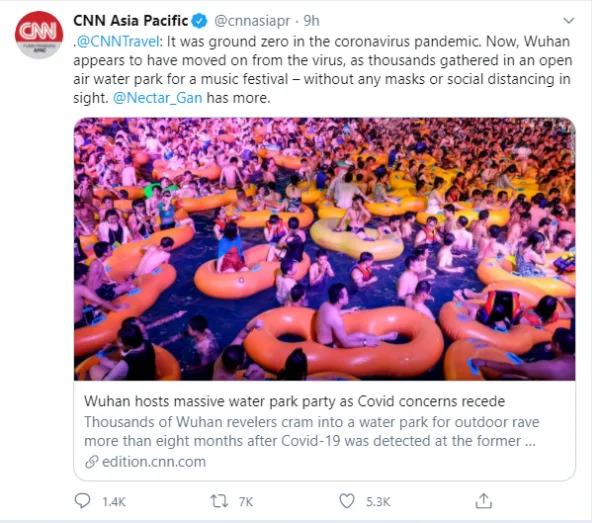The width and height of the screenshot is (600, 523).
Task: Click the reply speech bubble icon
Action: pos(82,501)
